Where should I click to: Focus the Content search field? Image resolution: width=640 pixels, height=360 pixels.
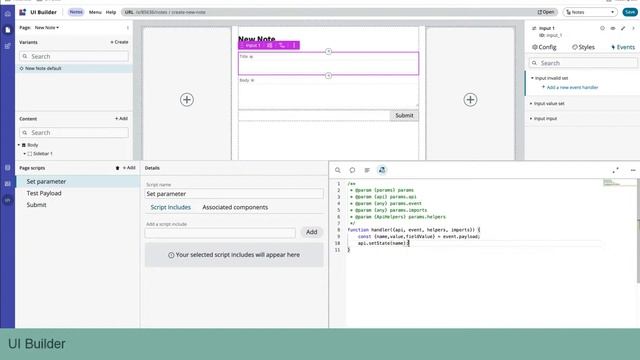point(74,133)
